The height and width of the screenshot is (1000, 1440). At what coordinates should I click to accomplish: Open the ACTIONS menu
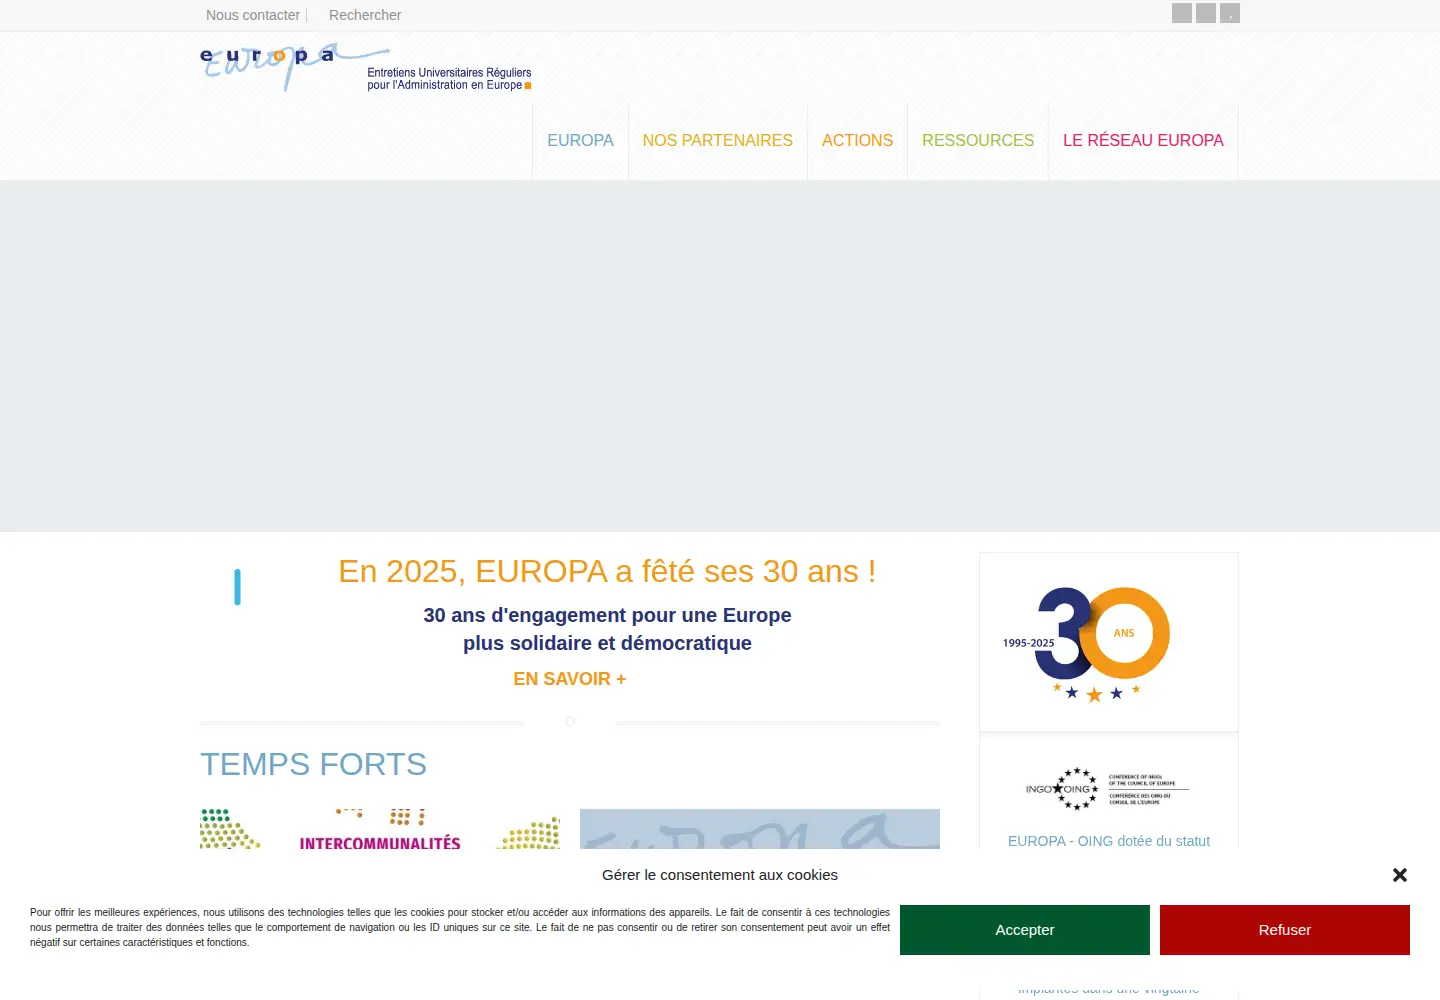857,141
